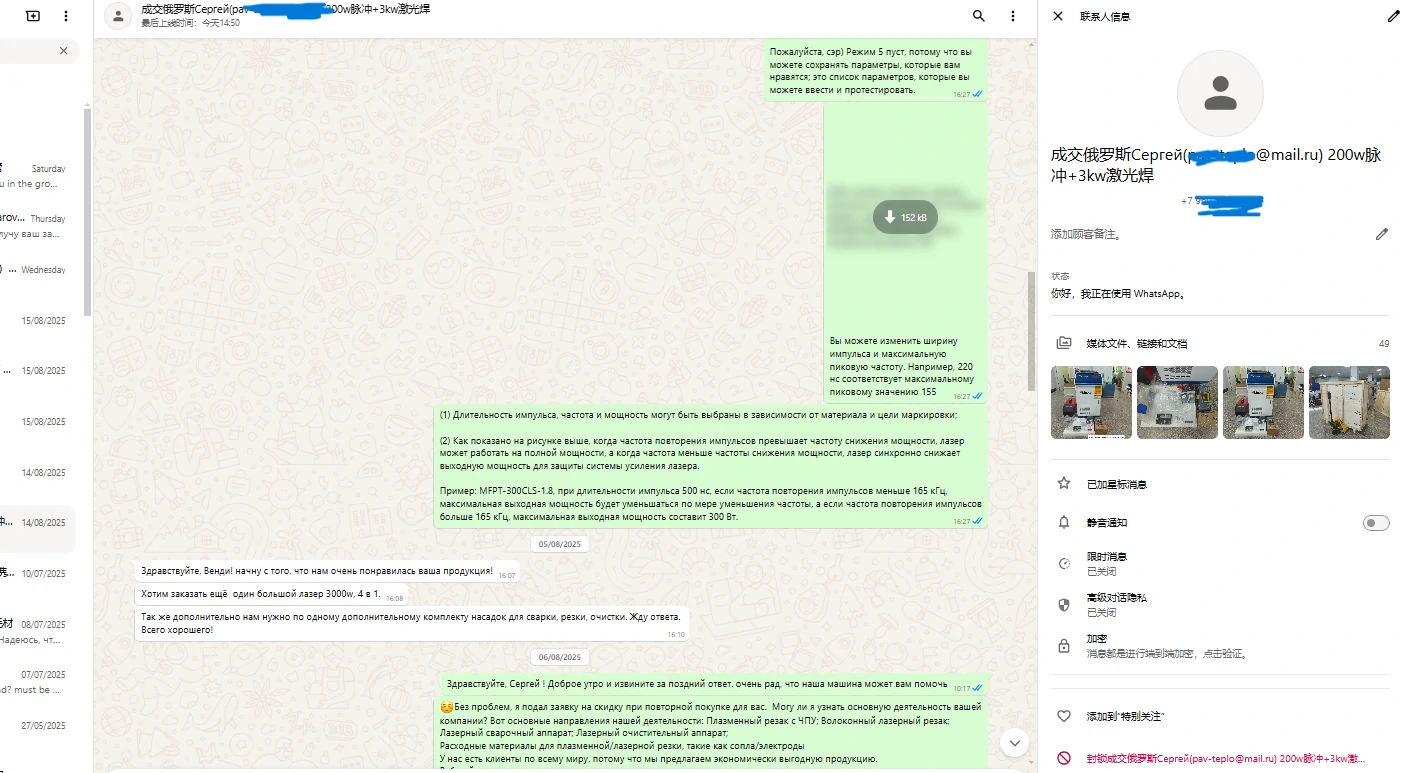
Task: Open advanced chat privacy (高级对话隐私)
Action: click(1117, 604)
